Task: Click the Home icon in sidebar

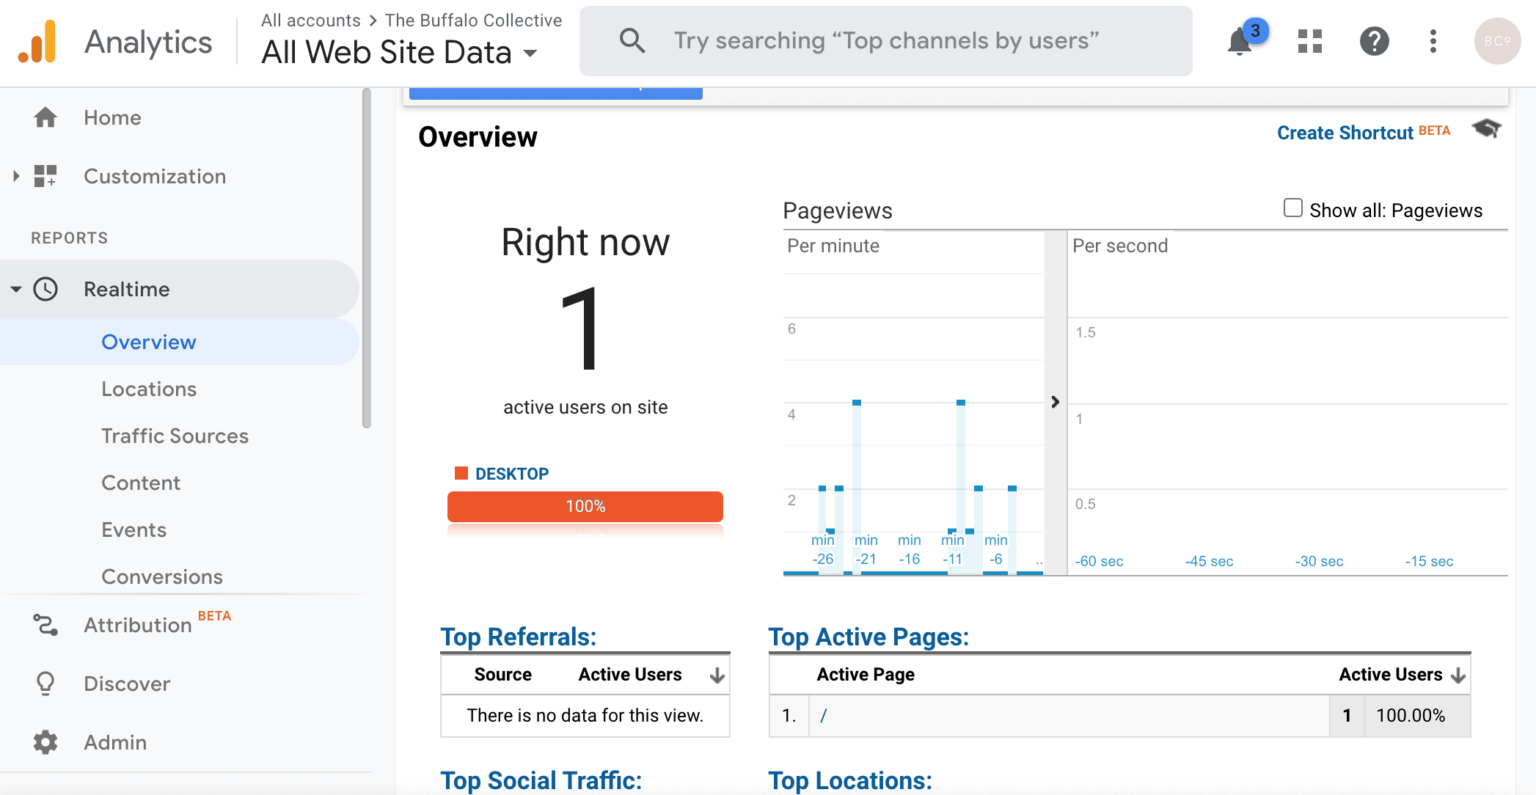Action: [x=45, y=117]
